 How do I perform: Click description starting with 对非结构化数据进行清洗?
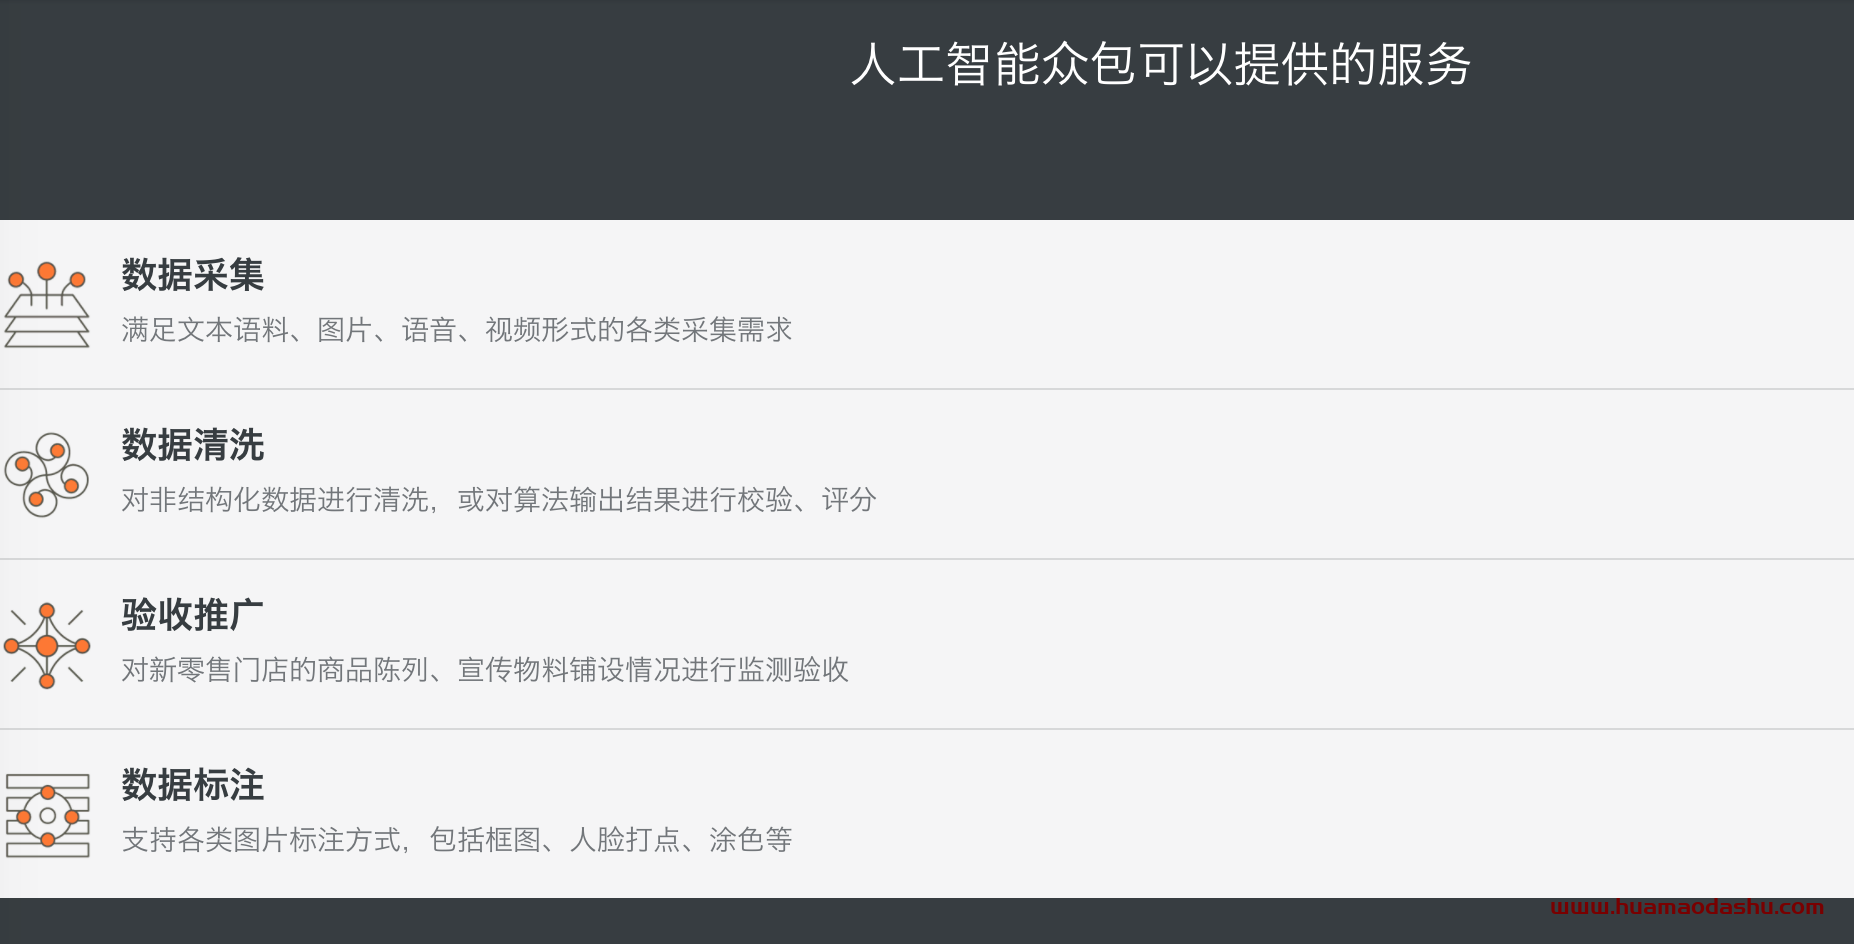point(499,500)
